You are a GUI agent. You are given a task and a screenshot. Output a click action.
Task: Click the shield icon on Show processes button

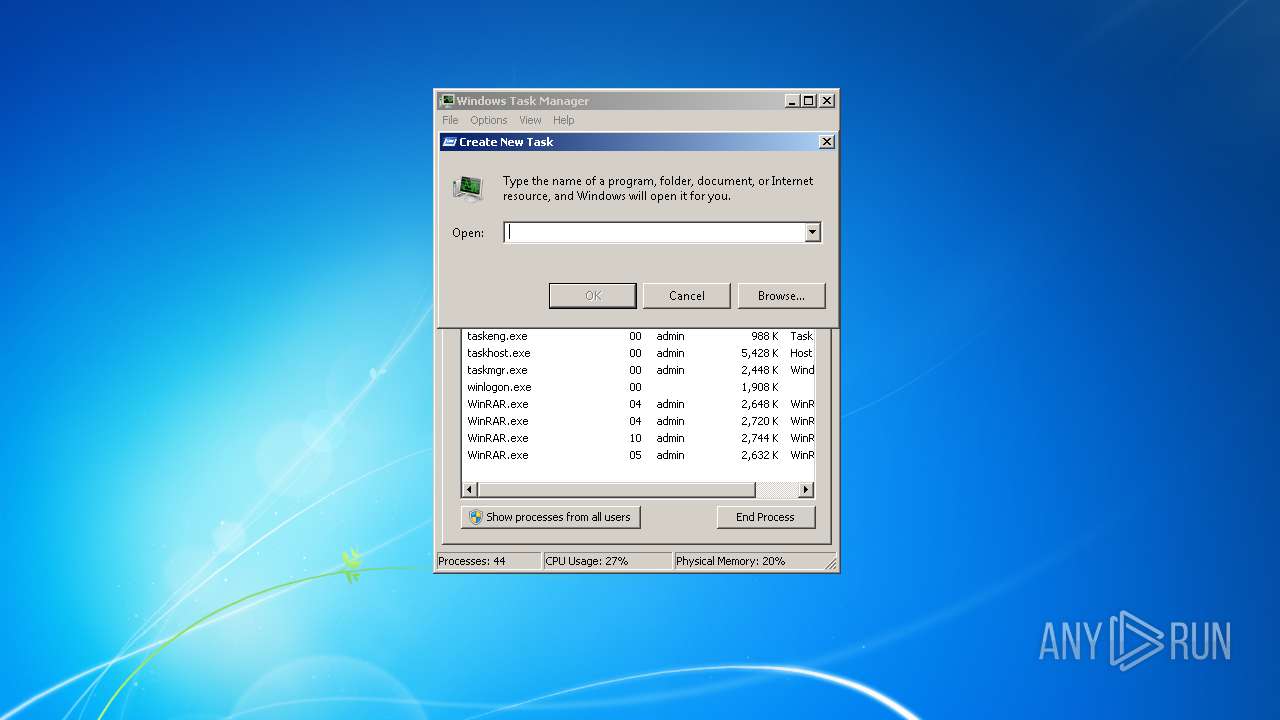(x=476, y=517)
